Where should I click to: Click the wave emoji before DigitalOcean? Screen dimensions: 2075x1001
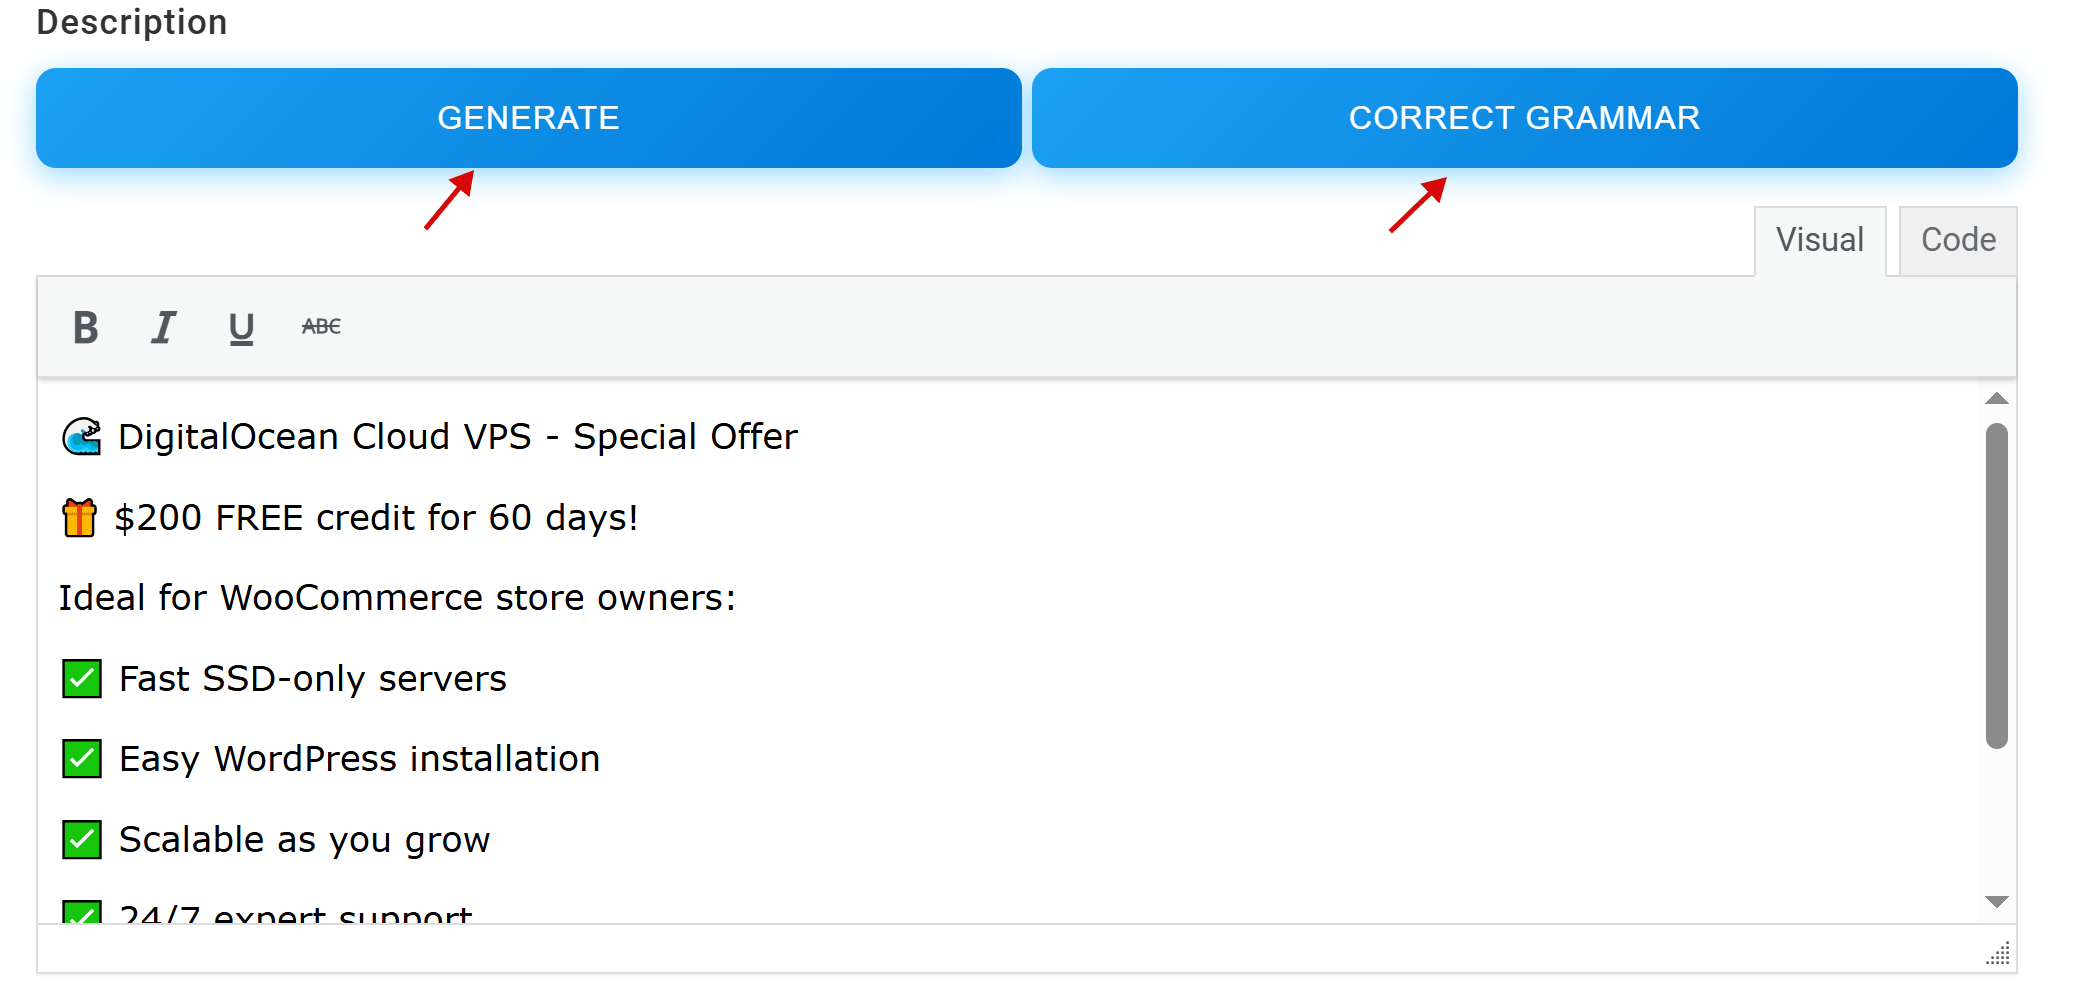(82, 437)
